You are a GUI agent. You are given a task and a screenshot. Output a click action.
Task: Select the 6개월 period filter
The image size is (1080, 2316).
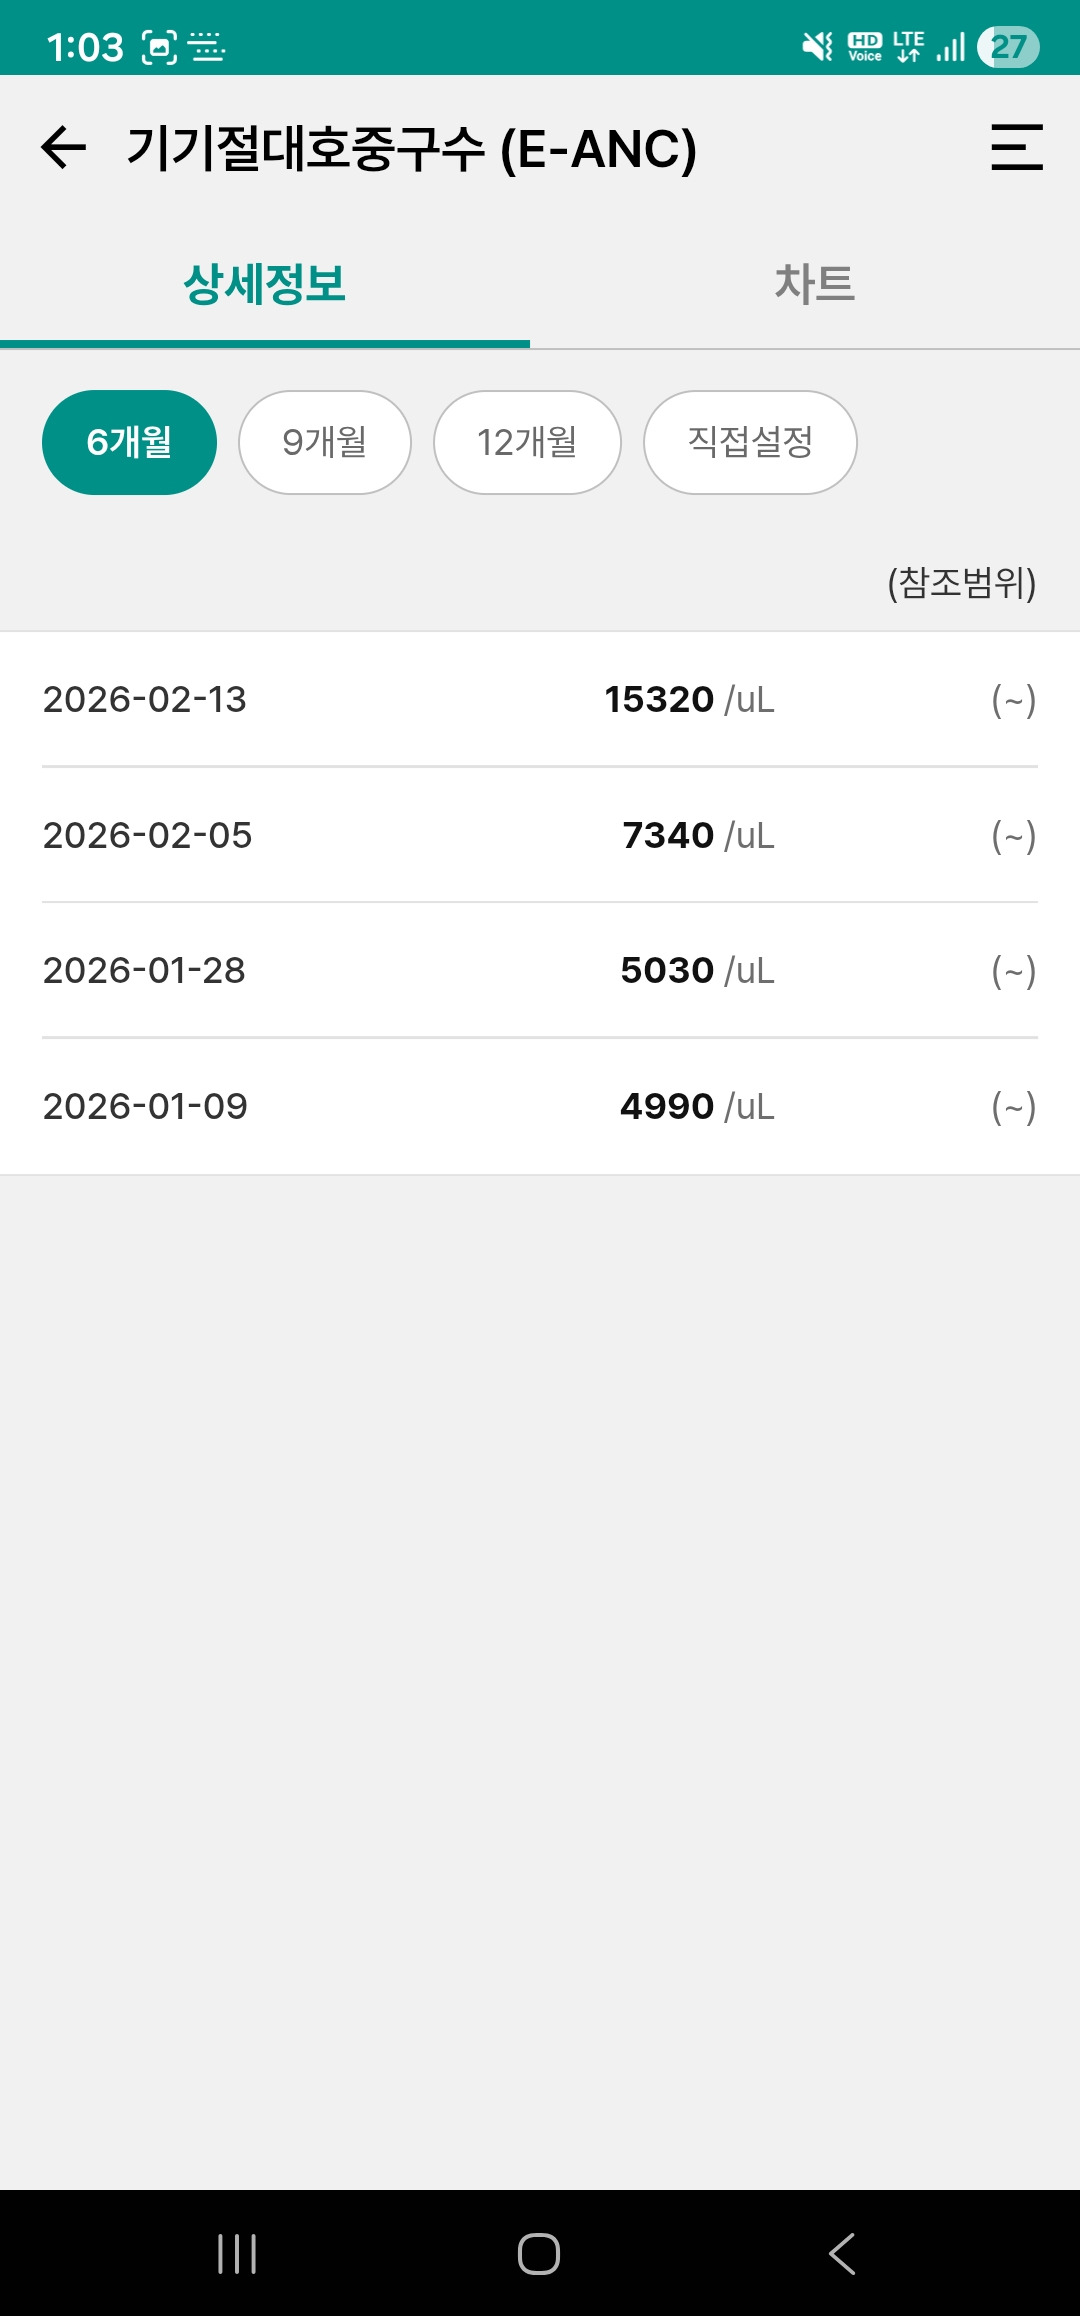click(x=130, y=442)
